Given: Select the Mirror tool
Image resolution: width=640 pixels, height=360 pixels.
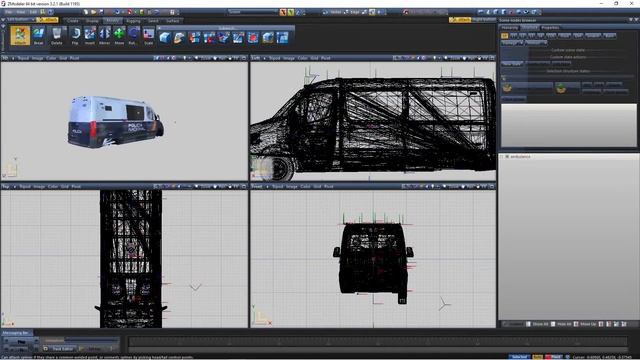Looking at the screenshot, I should pyautogui.click(x=104, y=35).
